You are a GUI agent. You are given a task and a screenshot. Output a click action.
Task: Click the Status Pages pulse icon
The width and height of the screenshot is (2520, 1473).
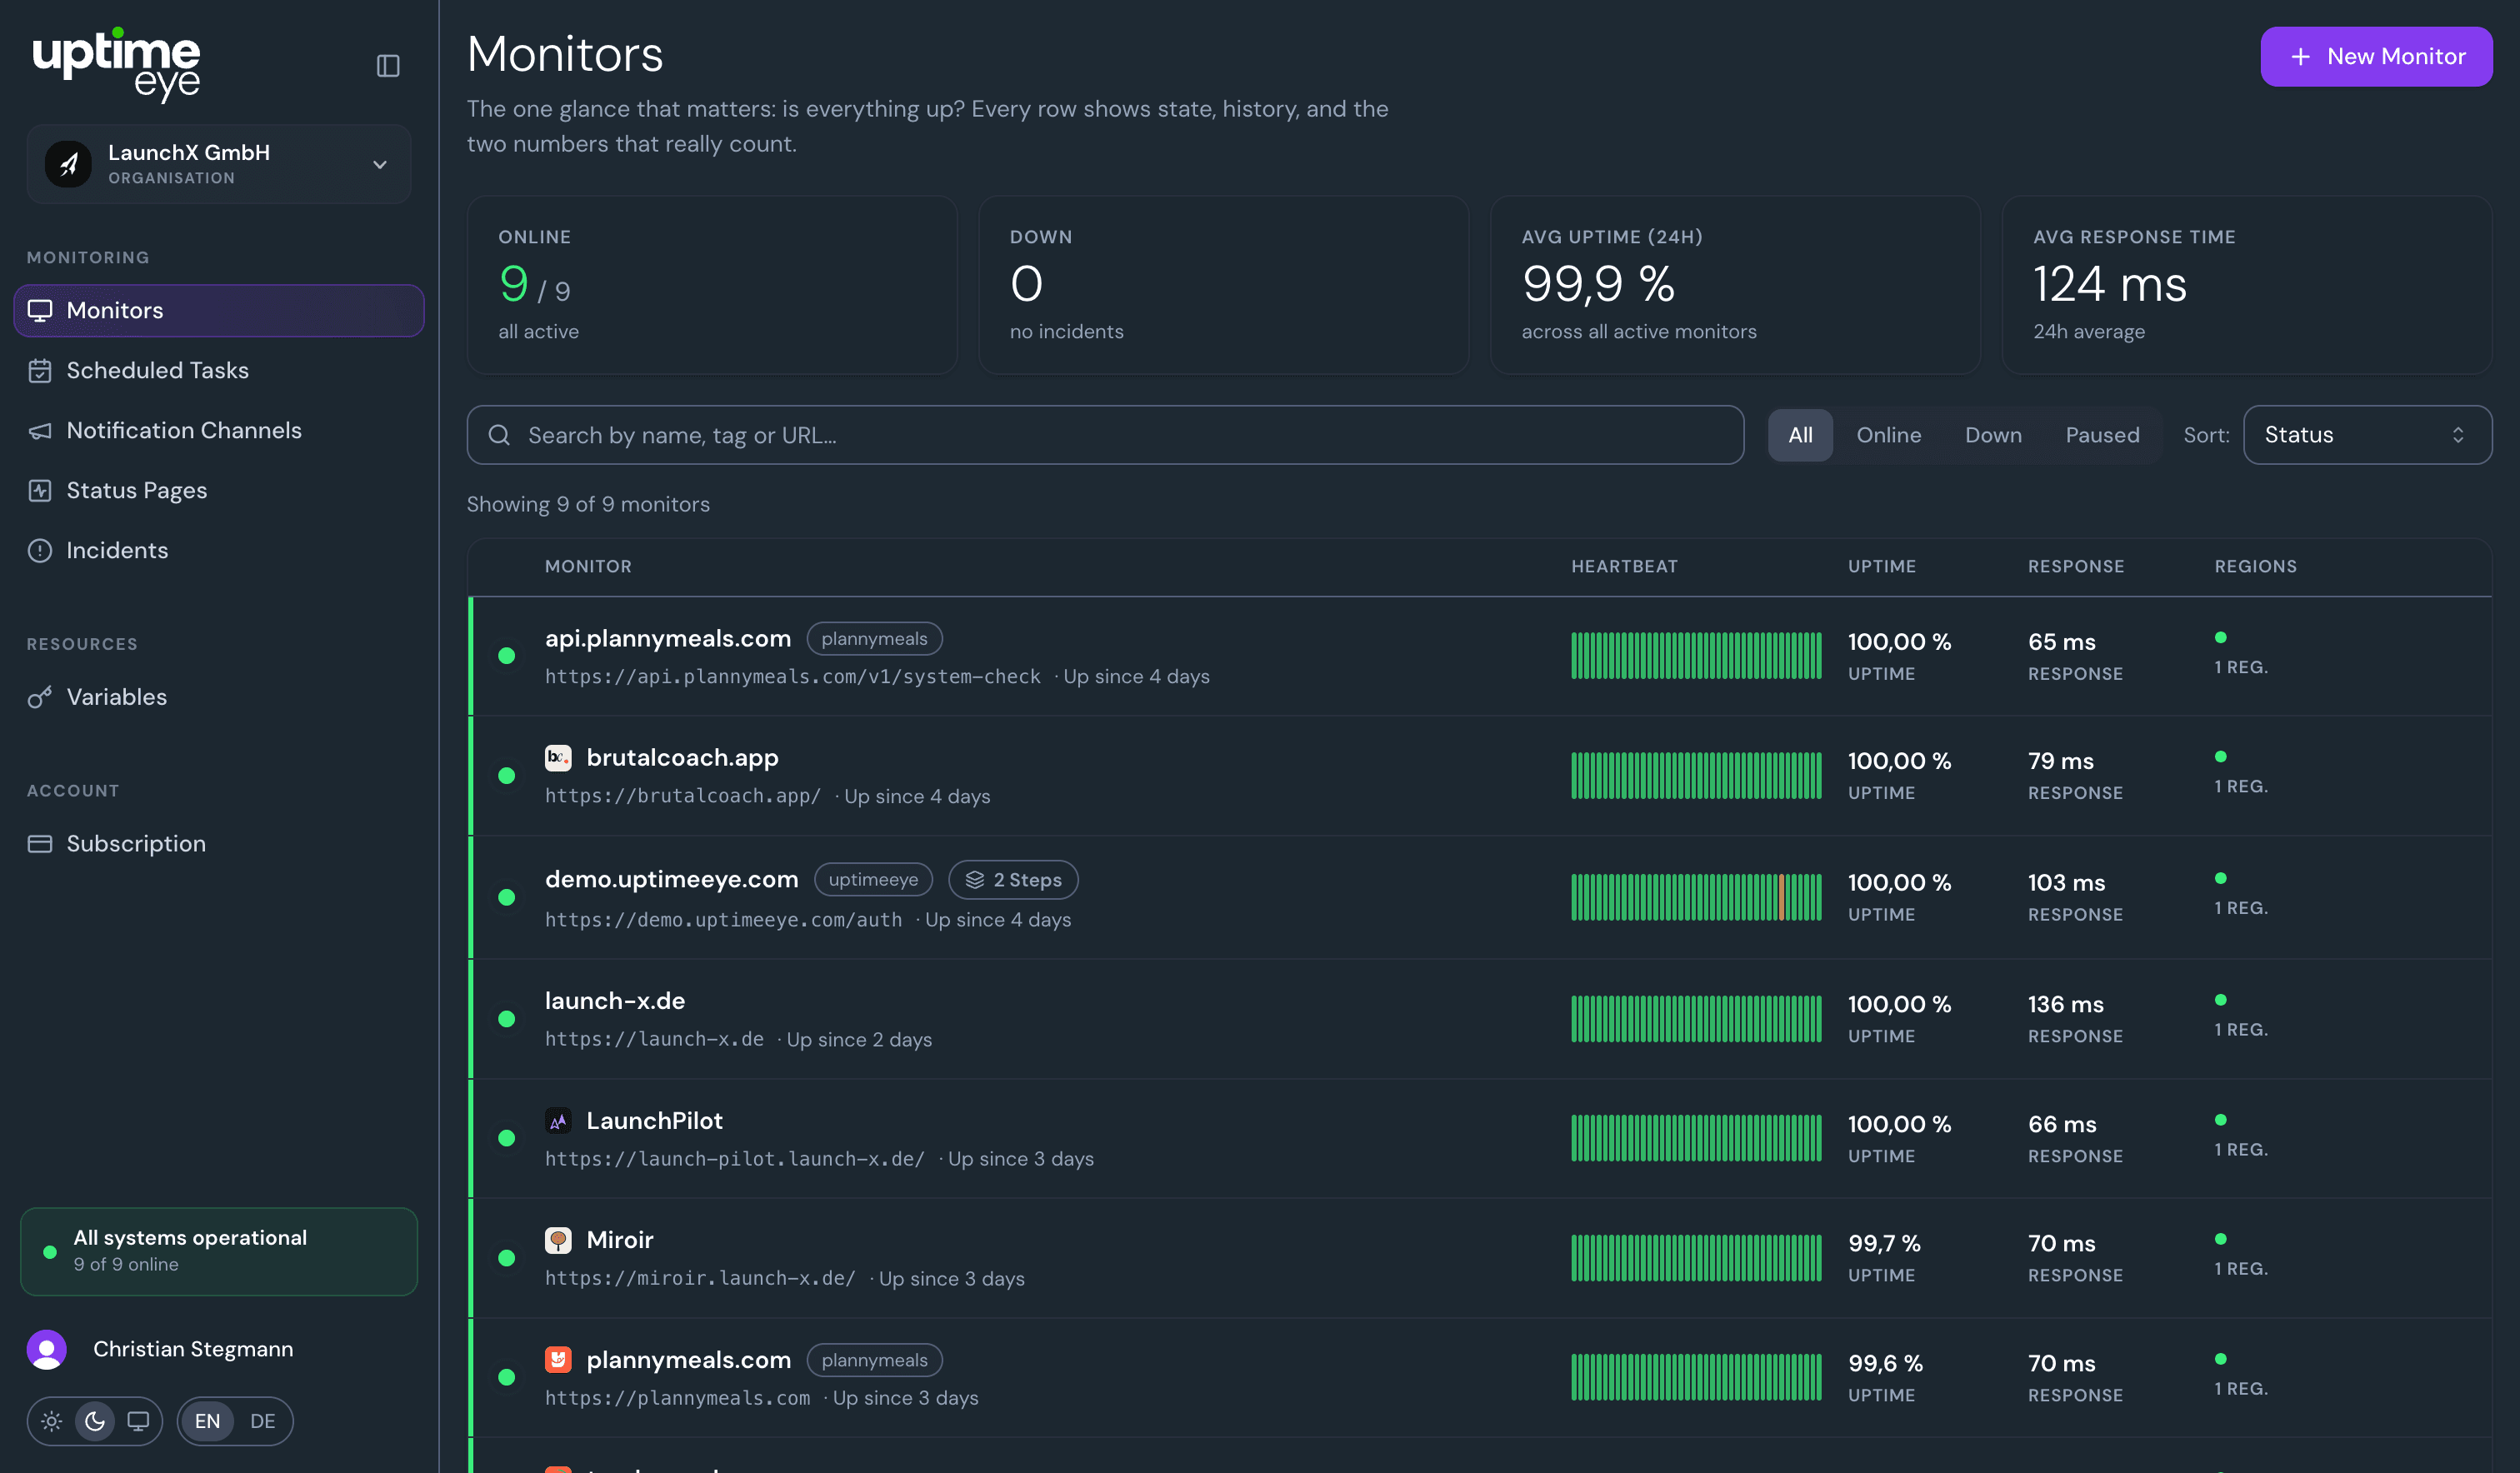pos(40,491)
